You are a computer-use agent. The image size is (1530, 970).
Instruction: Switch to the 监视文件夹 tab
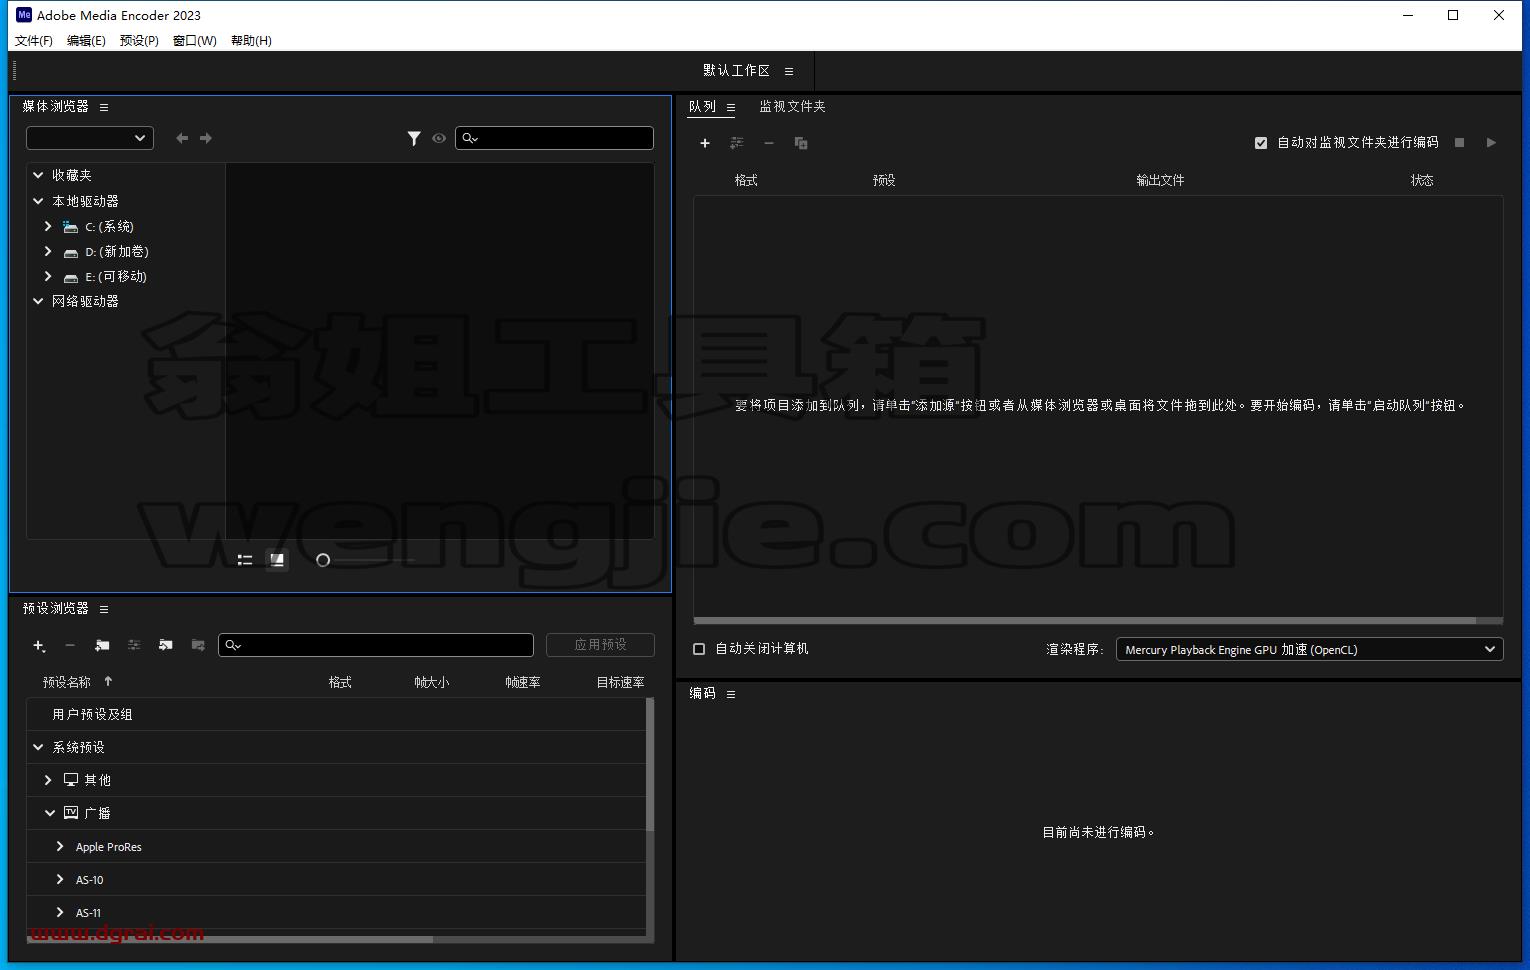pyautogui.click(x=792, y=106)
